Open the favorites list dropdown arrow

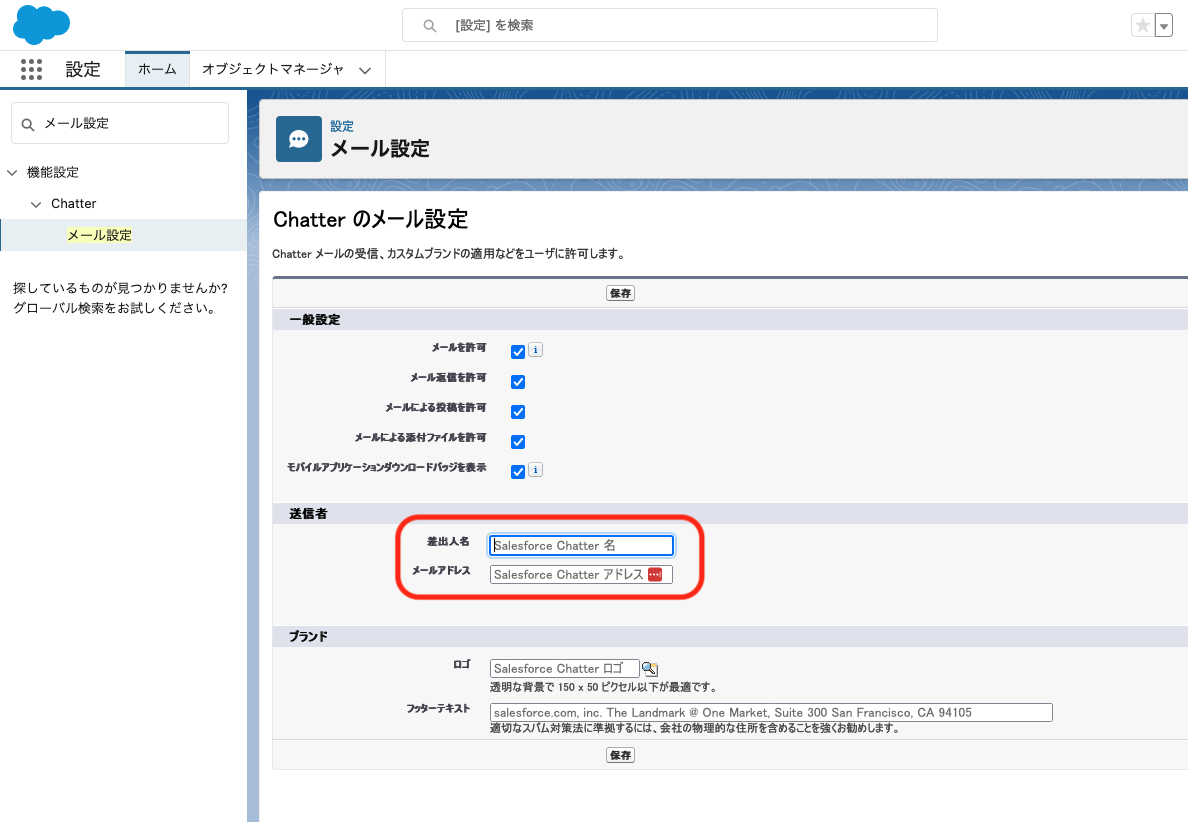pos(1163,26)
